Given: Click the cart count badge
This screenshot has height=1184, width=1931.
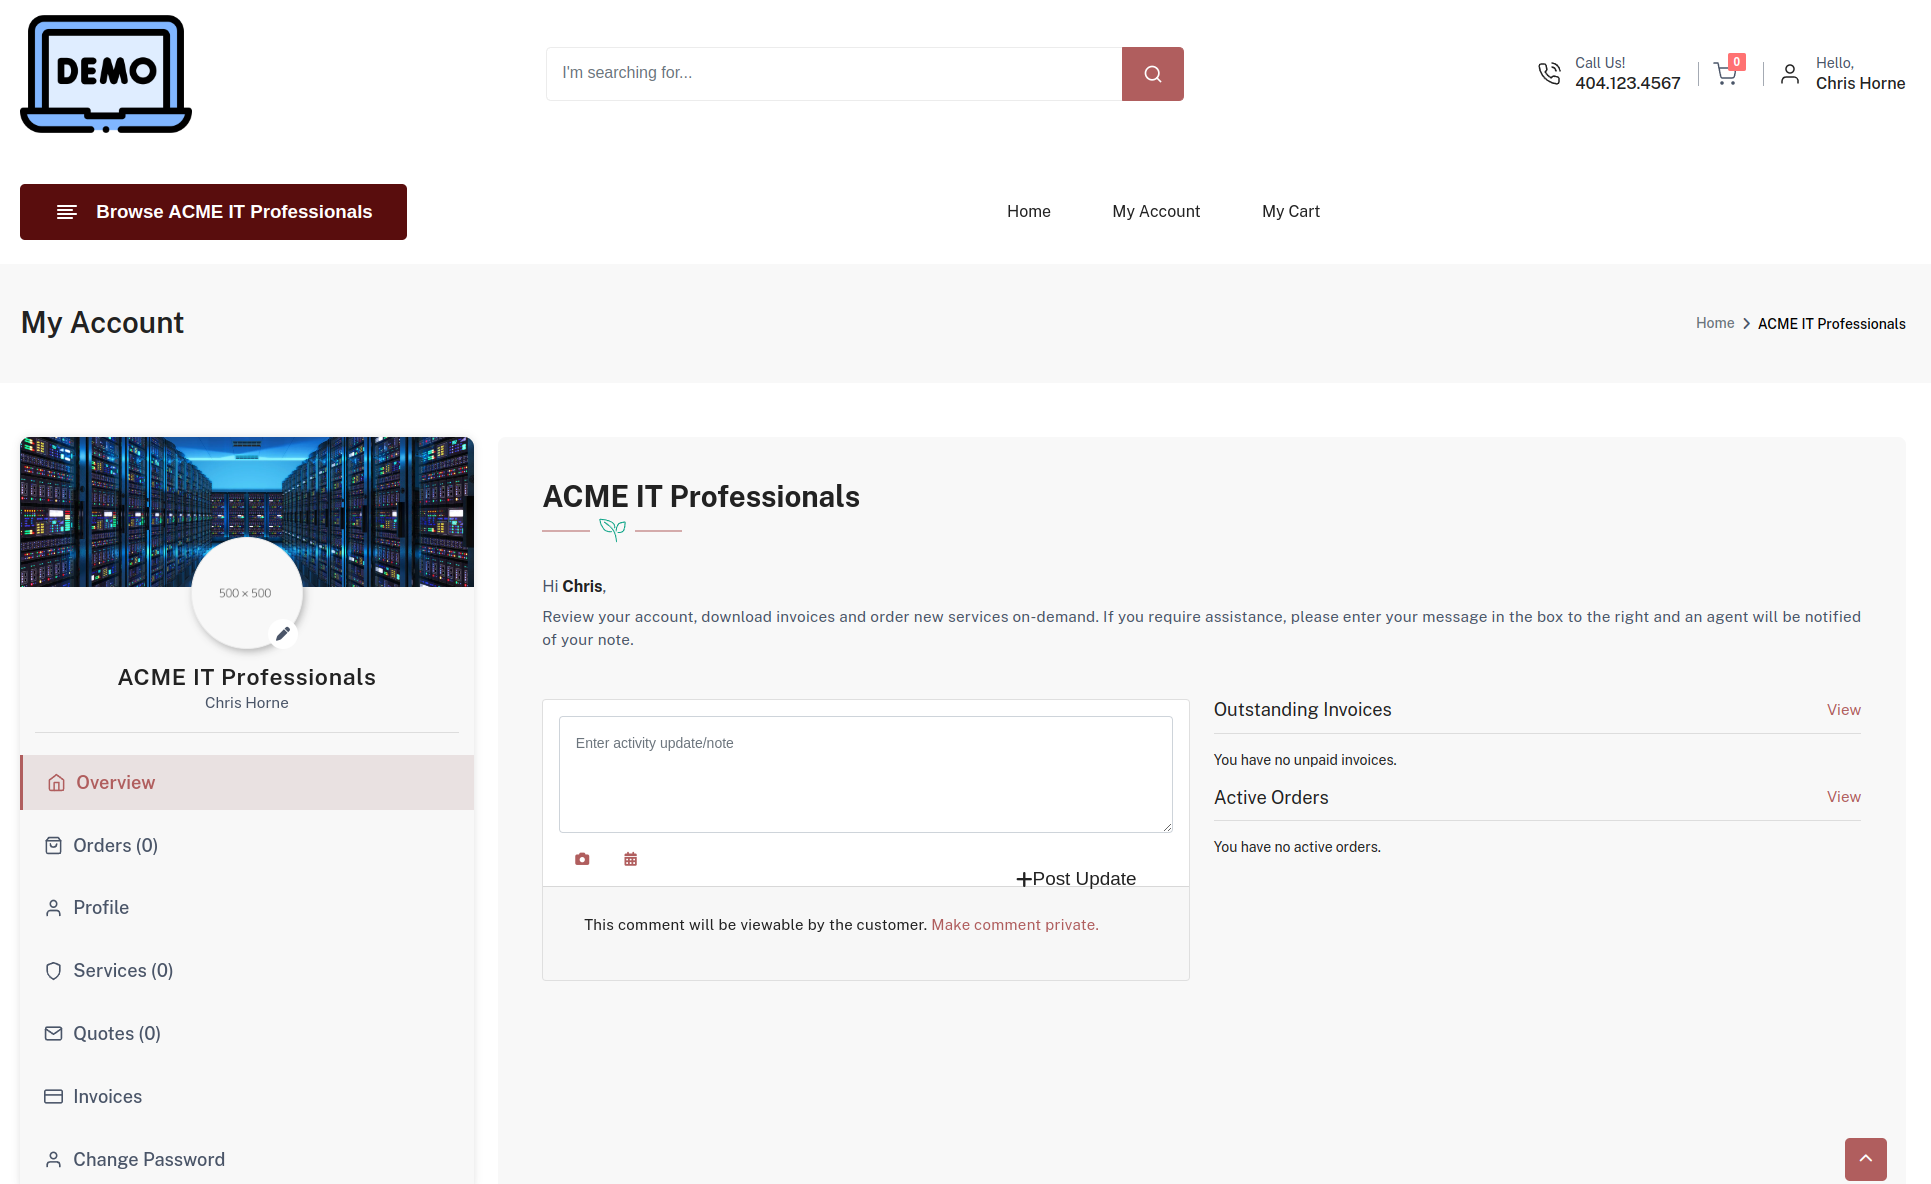Looking at the screenshot, I should coord(1737,62).
